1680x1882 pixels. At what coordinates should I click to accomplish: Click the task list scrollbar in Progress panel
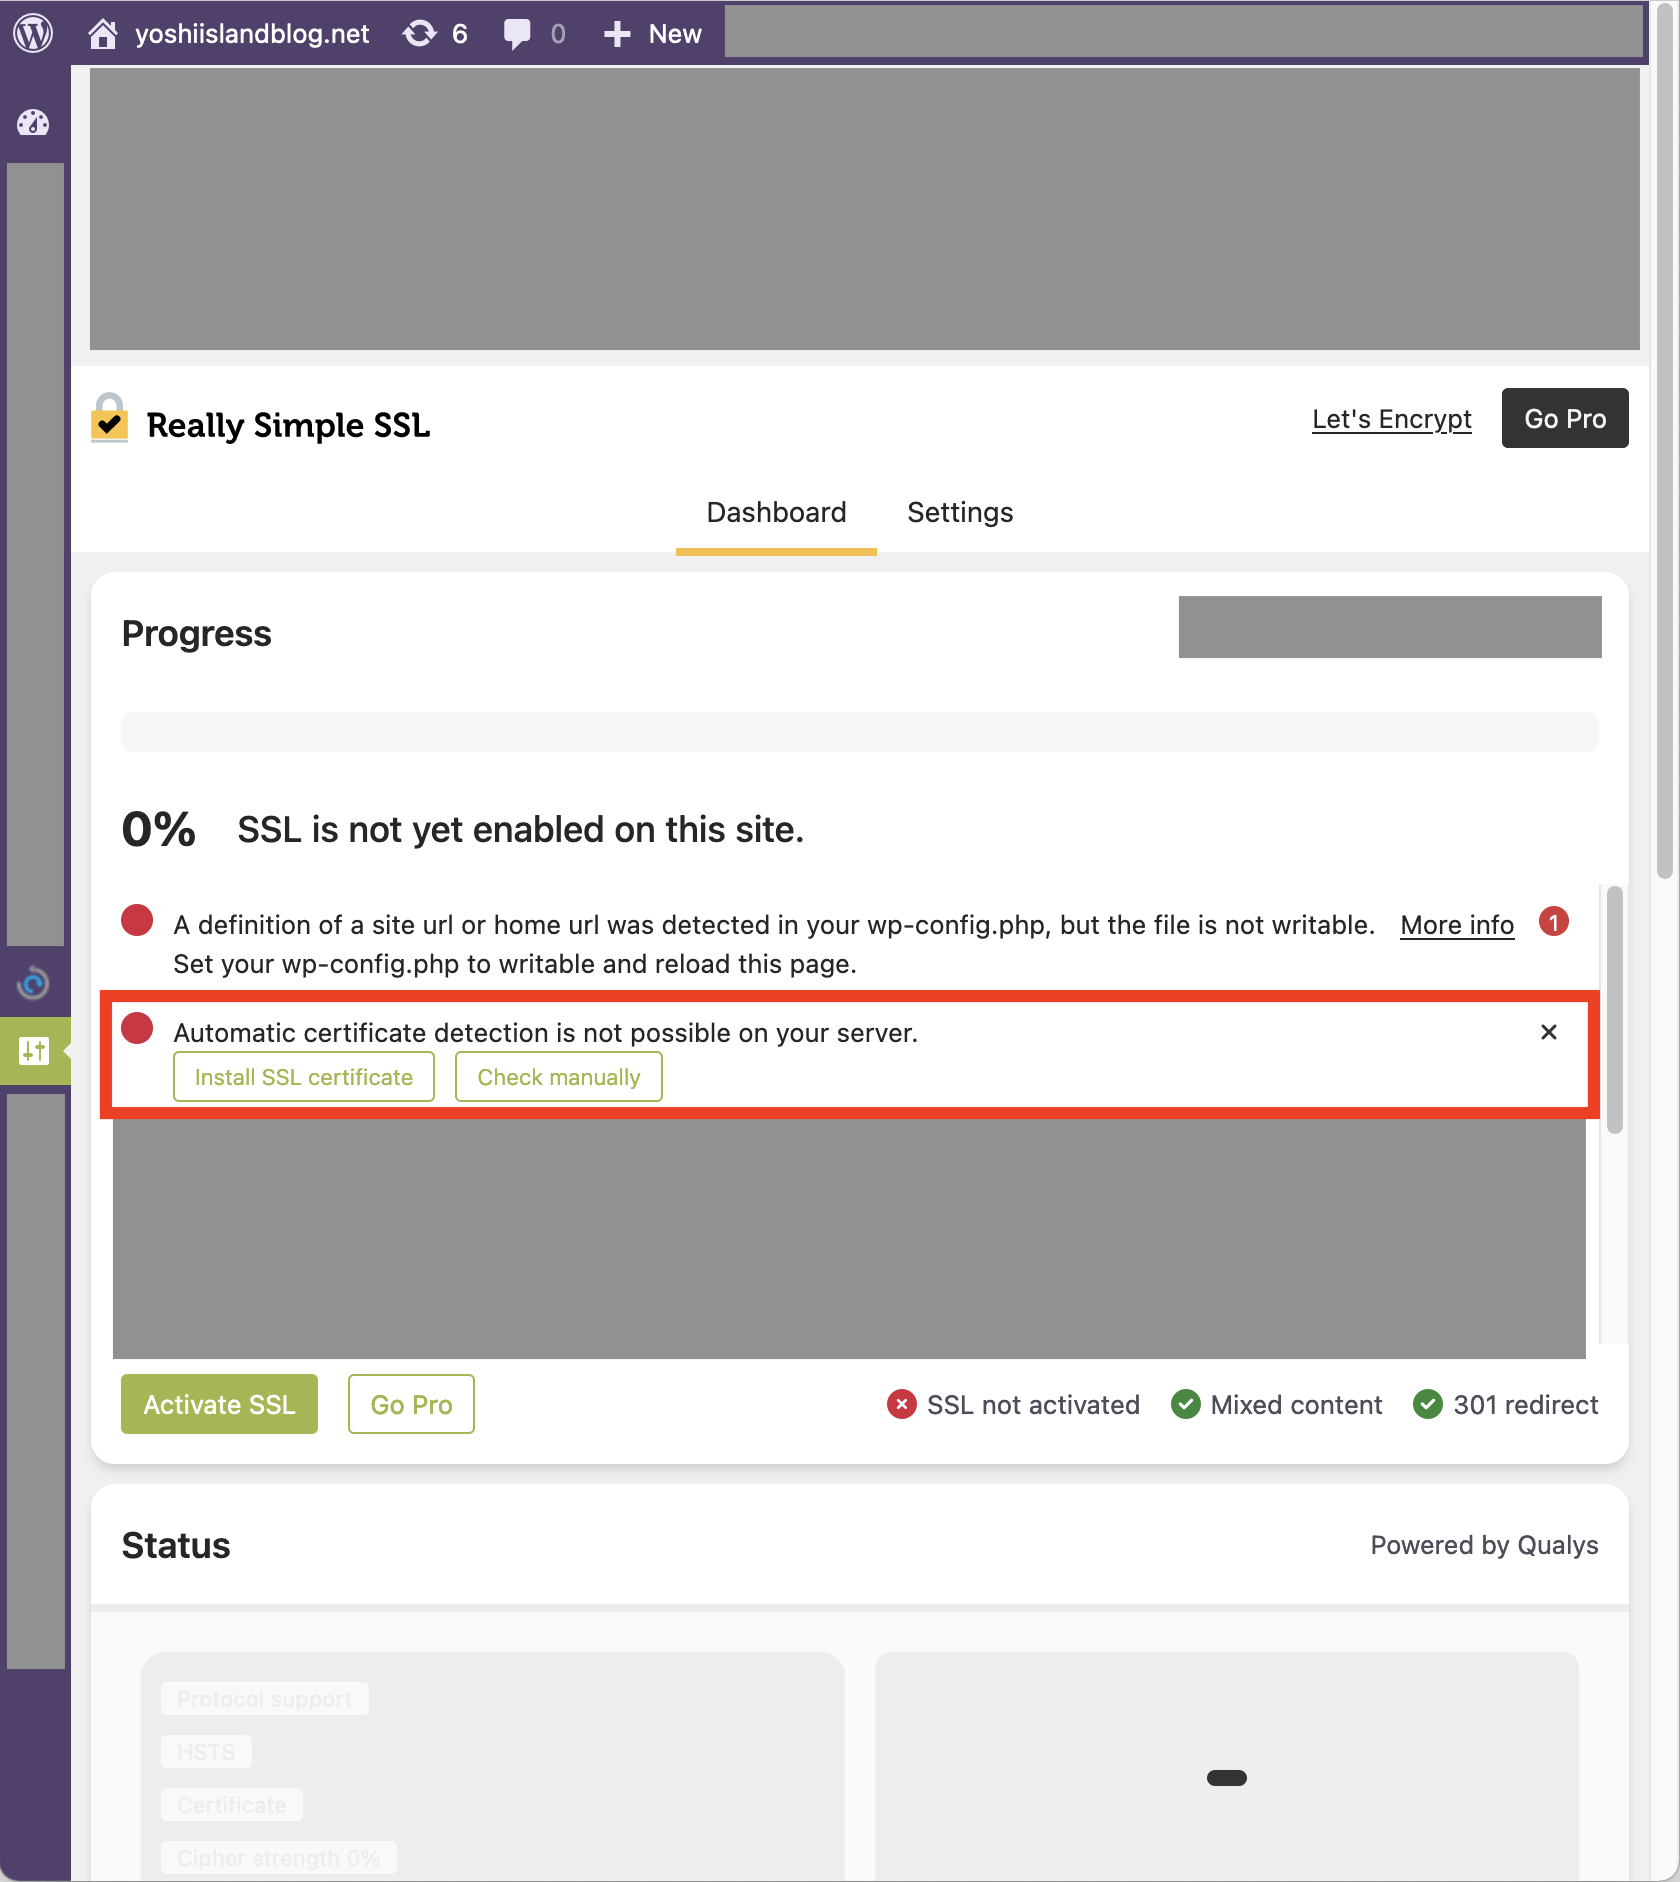(x=1614, y=1010)
